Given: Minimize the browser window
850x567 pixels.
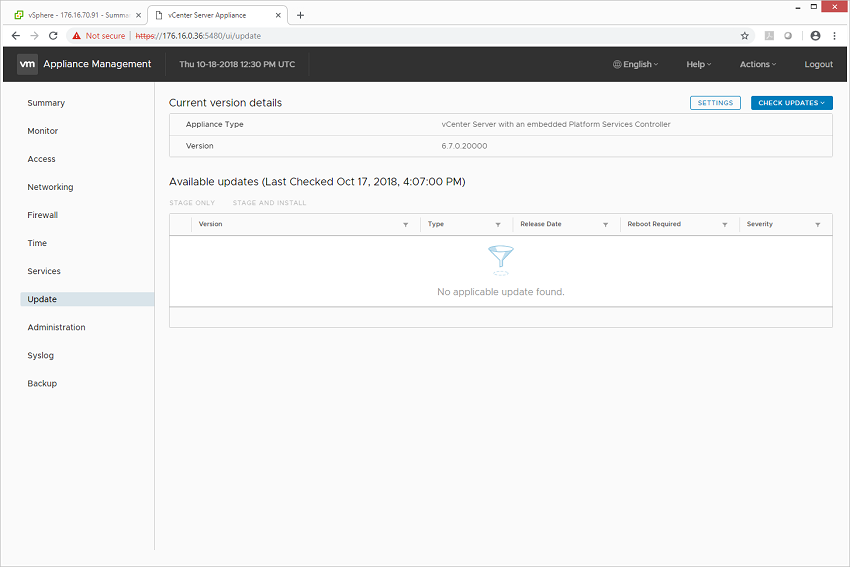Looking at the screenshot, I should click(x=797, y=7).
